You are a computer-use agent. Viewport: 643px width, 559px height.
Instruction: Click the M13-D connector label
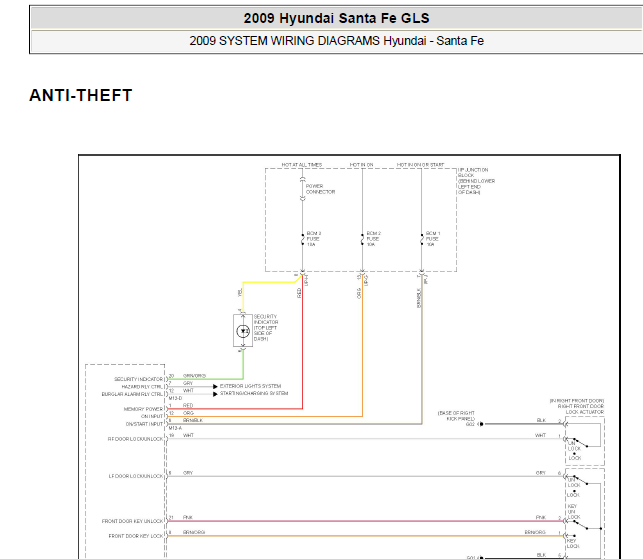coord(175,398)
